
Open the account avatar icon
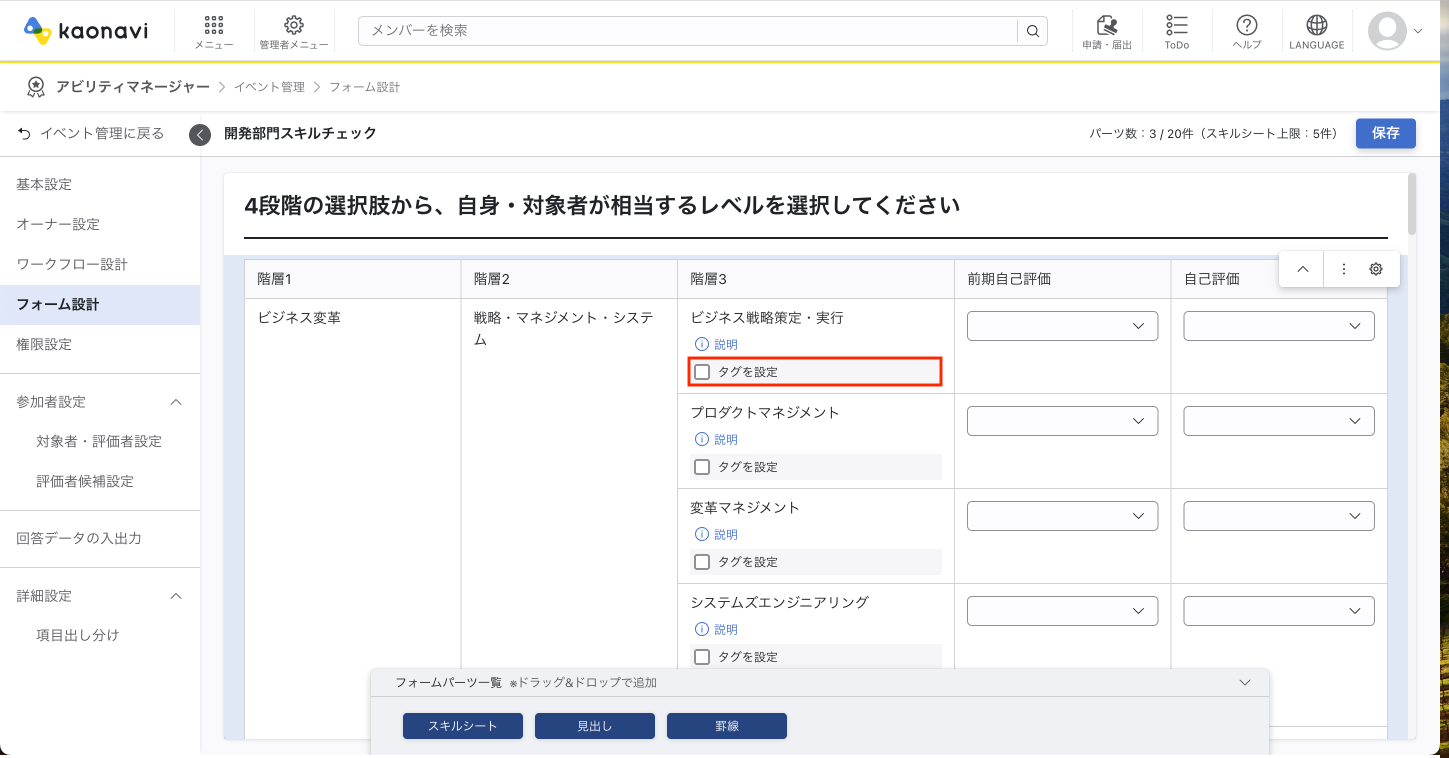[x=1387, y=30]
